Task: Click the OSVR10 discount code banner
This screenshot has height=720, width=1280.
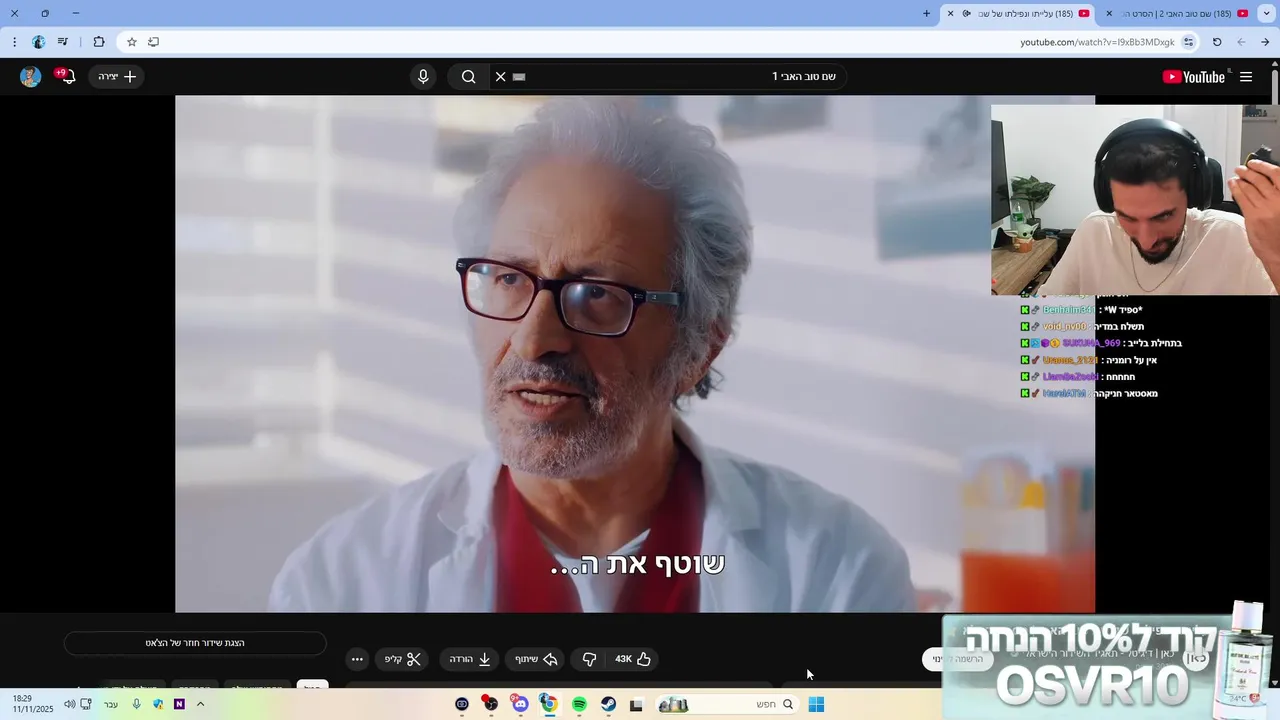Action: [x=1110, y=665]
